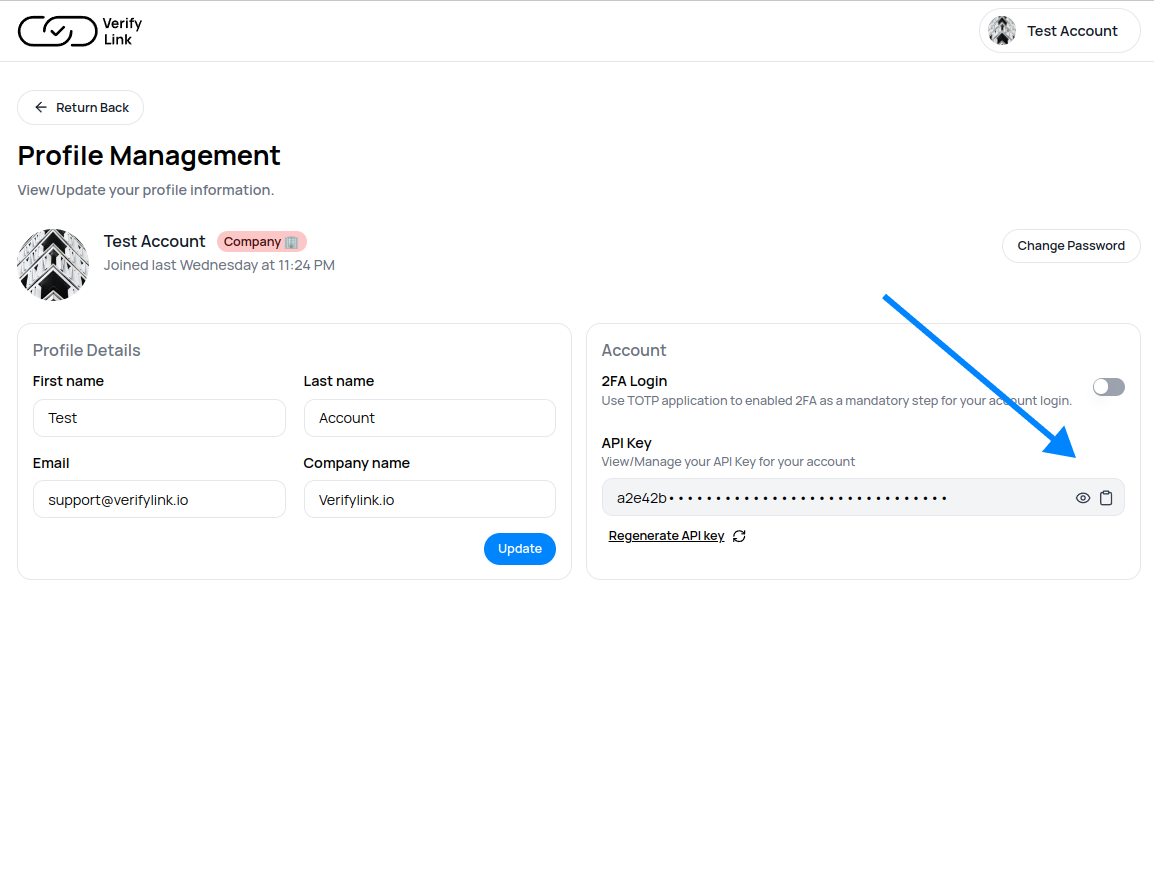
Task: Open the Test Account user menu
Action: (1060, 31)
